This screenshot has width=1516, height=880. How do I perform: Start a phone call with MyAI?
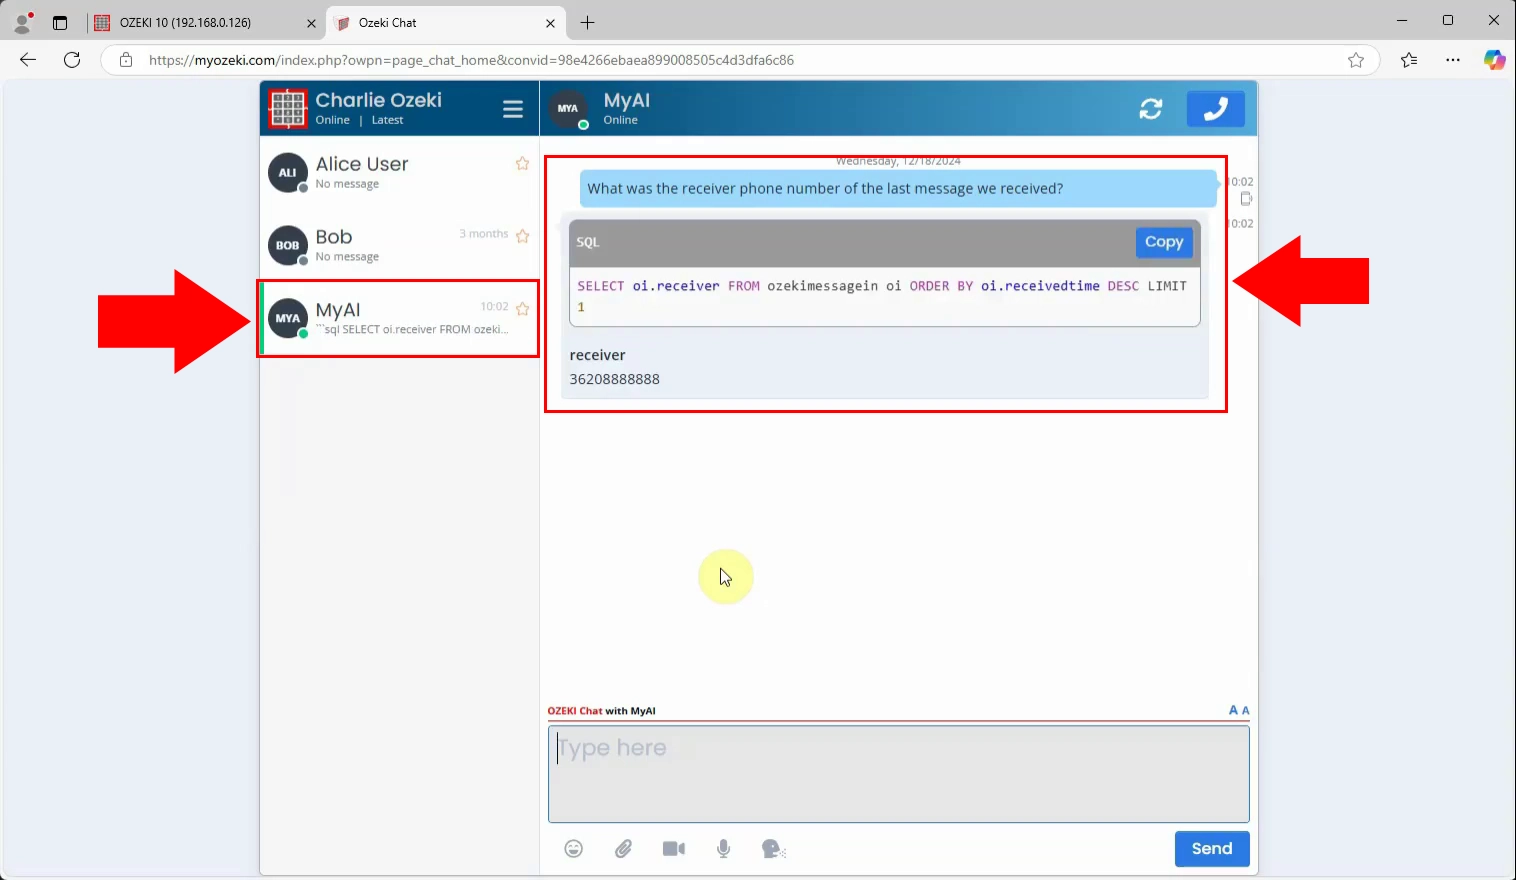pos(1215,109)
